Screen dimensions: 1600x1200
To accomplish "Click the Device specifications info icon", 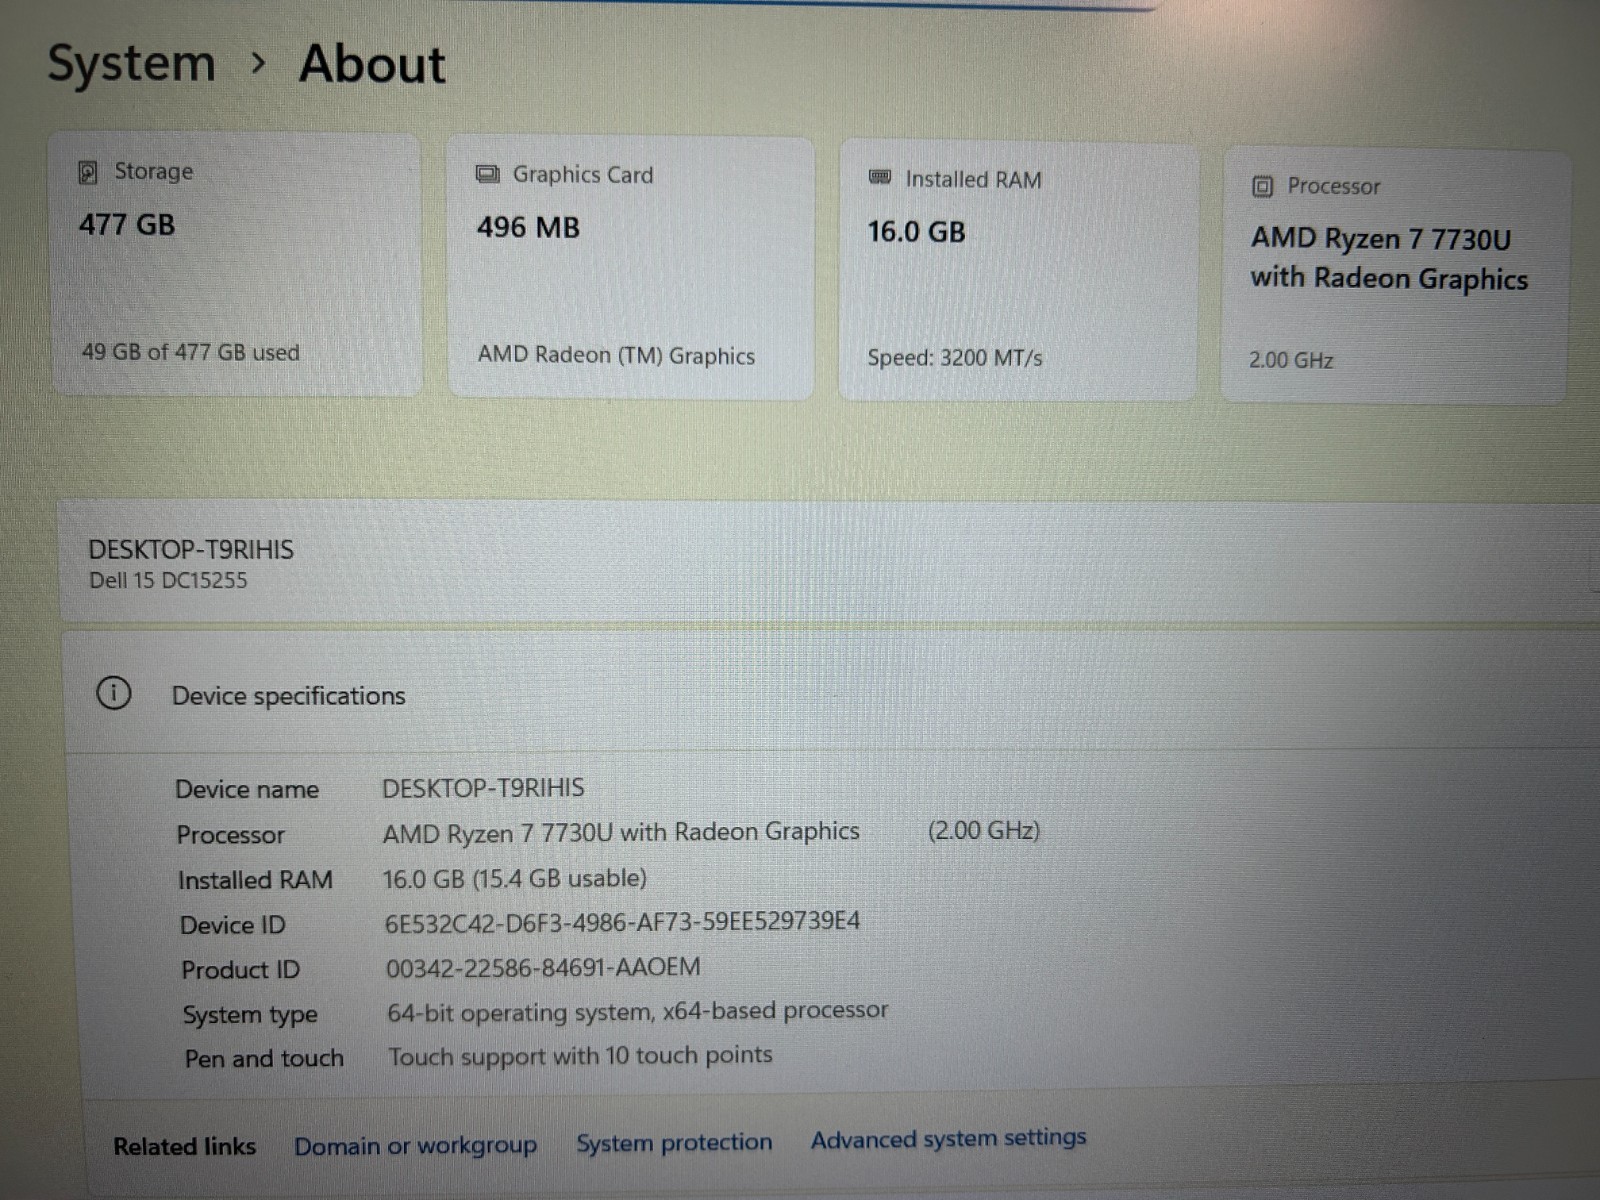I will [114, 692].
